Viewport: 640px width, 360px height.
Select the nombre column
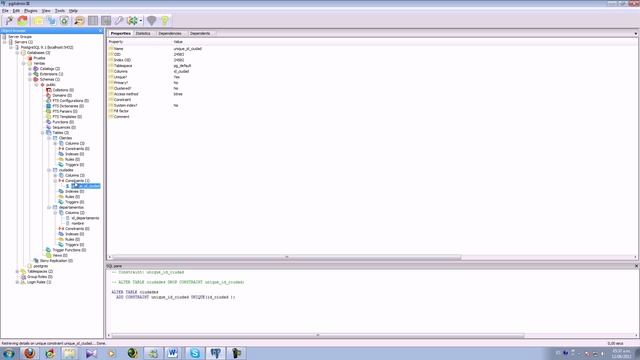78,223
